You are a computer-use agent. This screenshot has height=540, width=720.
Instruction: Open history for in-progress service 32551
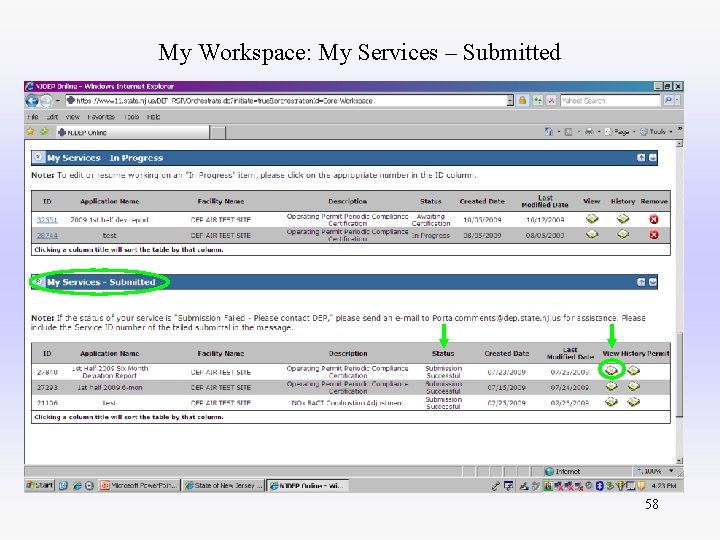[623, 219]
